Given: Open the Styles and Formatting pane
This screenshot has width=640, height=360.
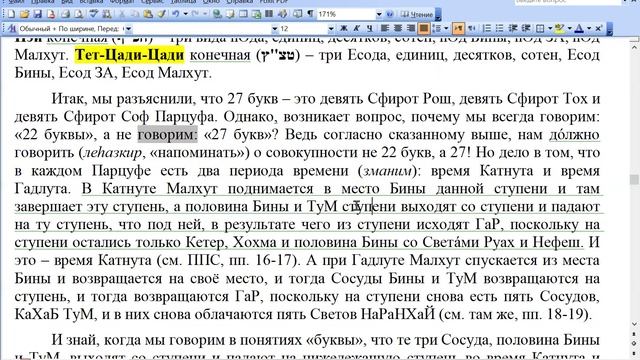Looking at the screenshot, I should click(x=11, y=29).
